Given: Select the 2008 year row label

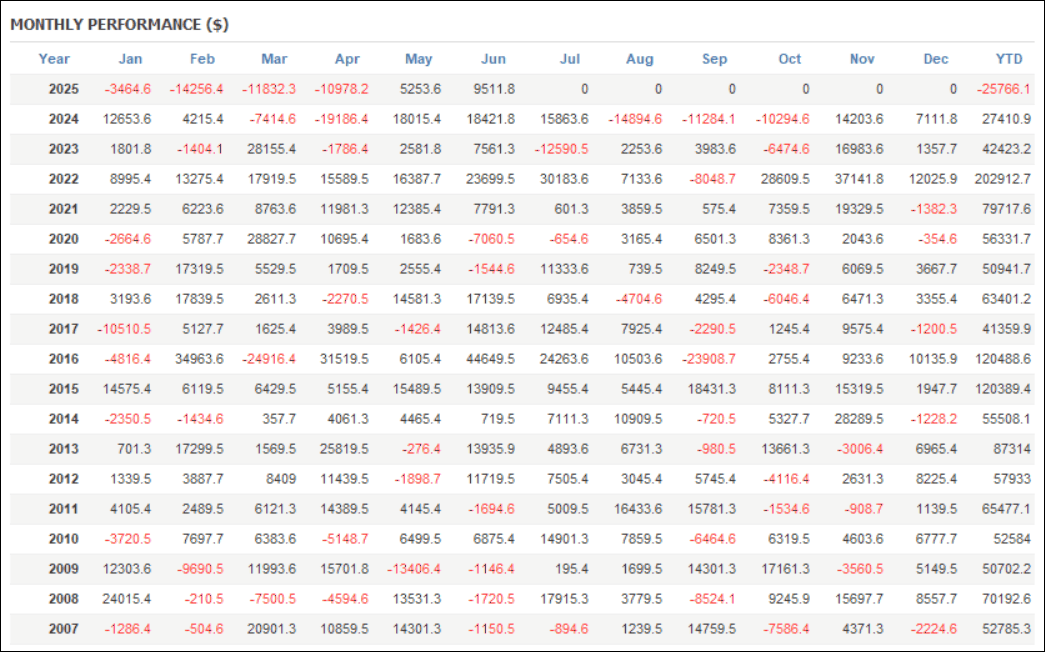Looking at the screenshot, I should (x=63, y=599).
